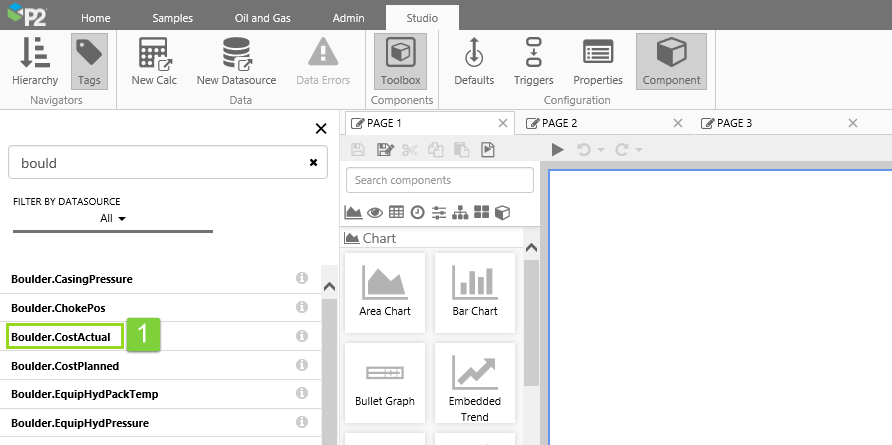
Task: Show info for Boulder.EquipHydPressure
Action: point(302,422)
